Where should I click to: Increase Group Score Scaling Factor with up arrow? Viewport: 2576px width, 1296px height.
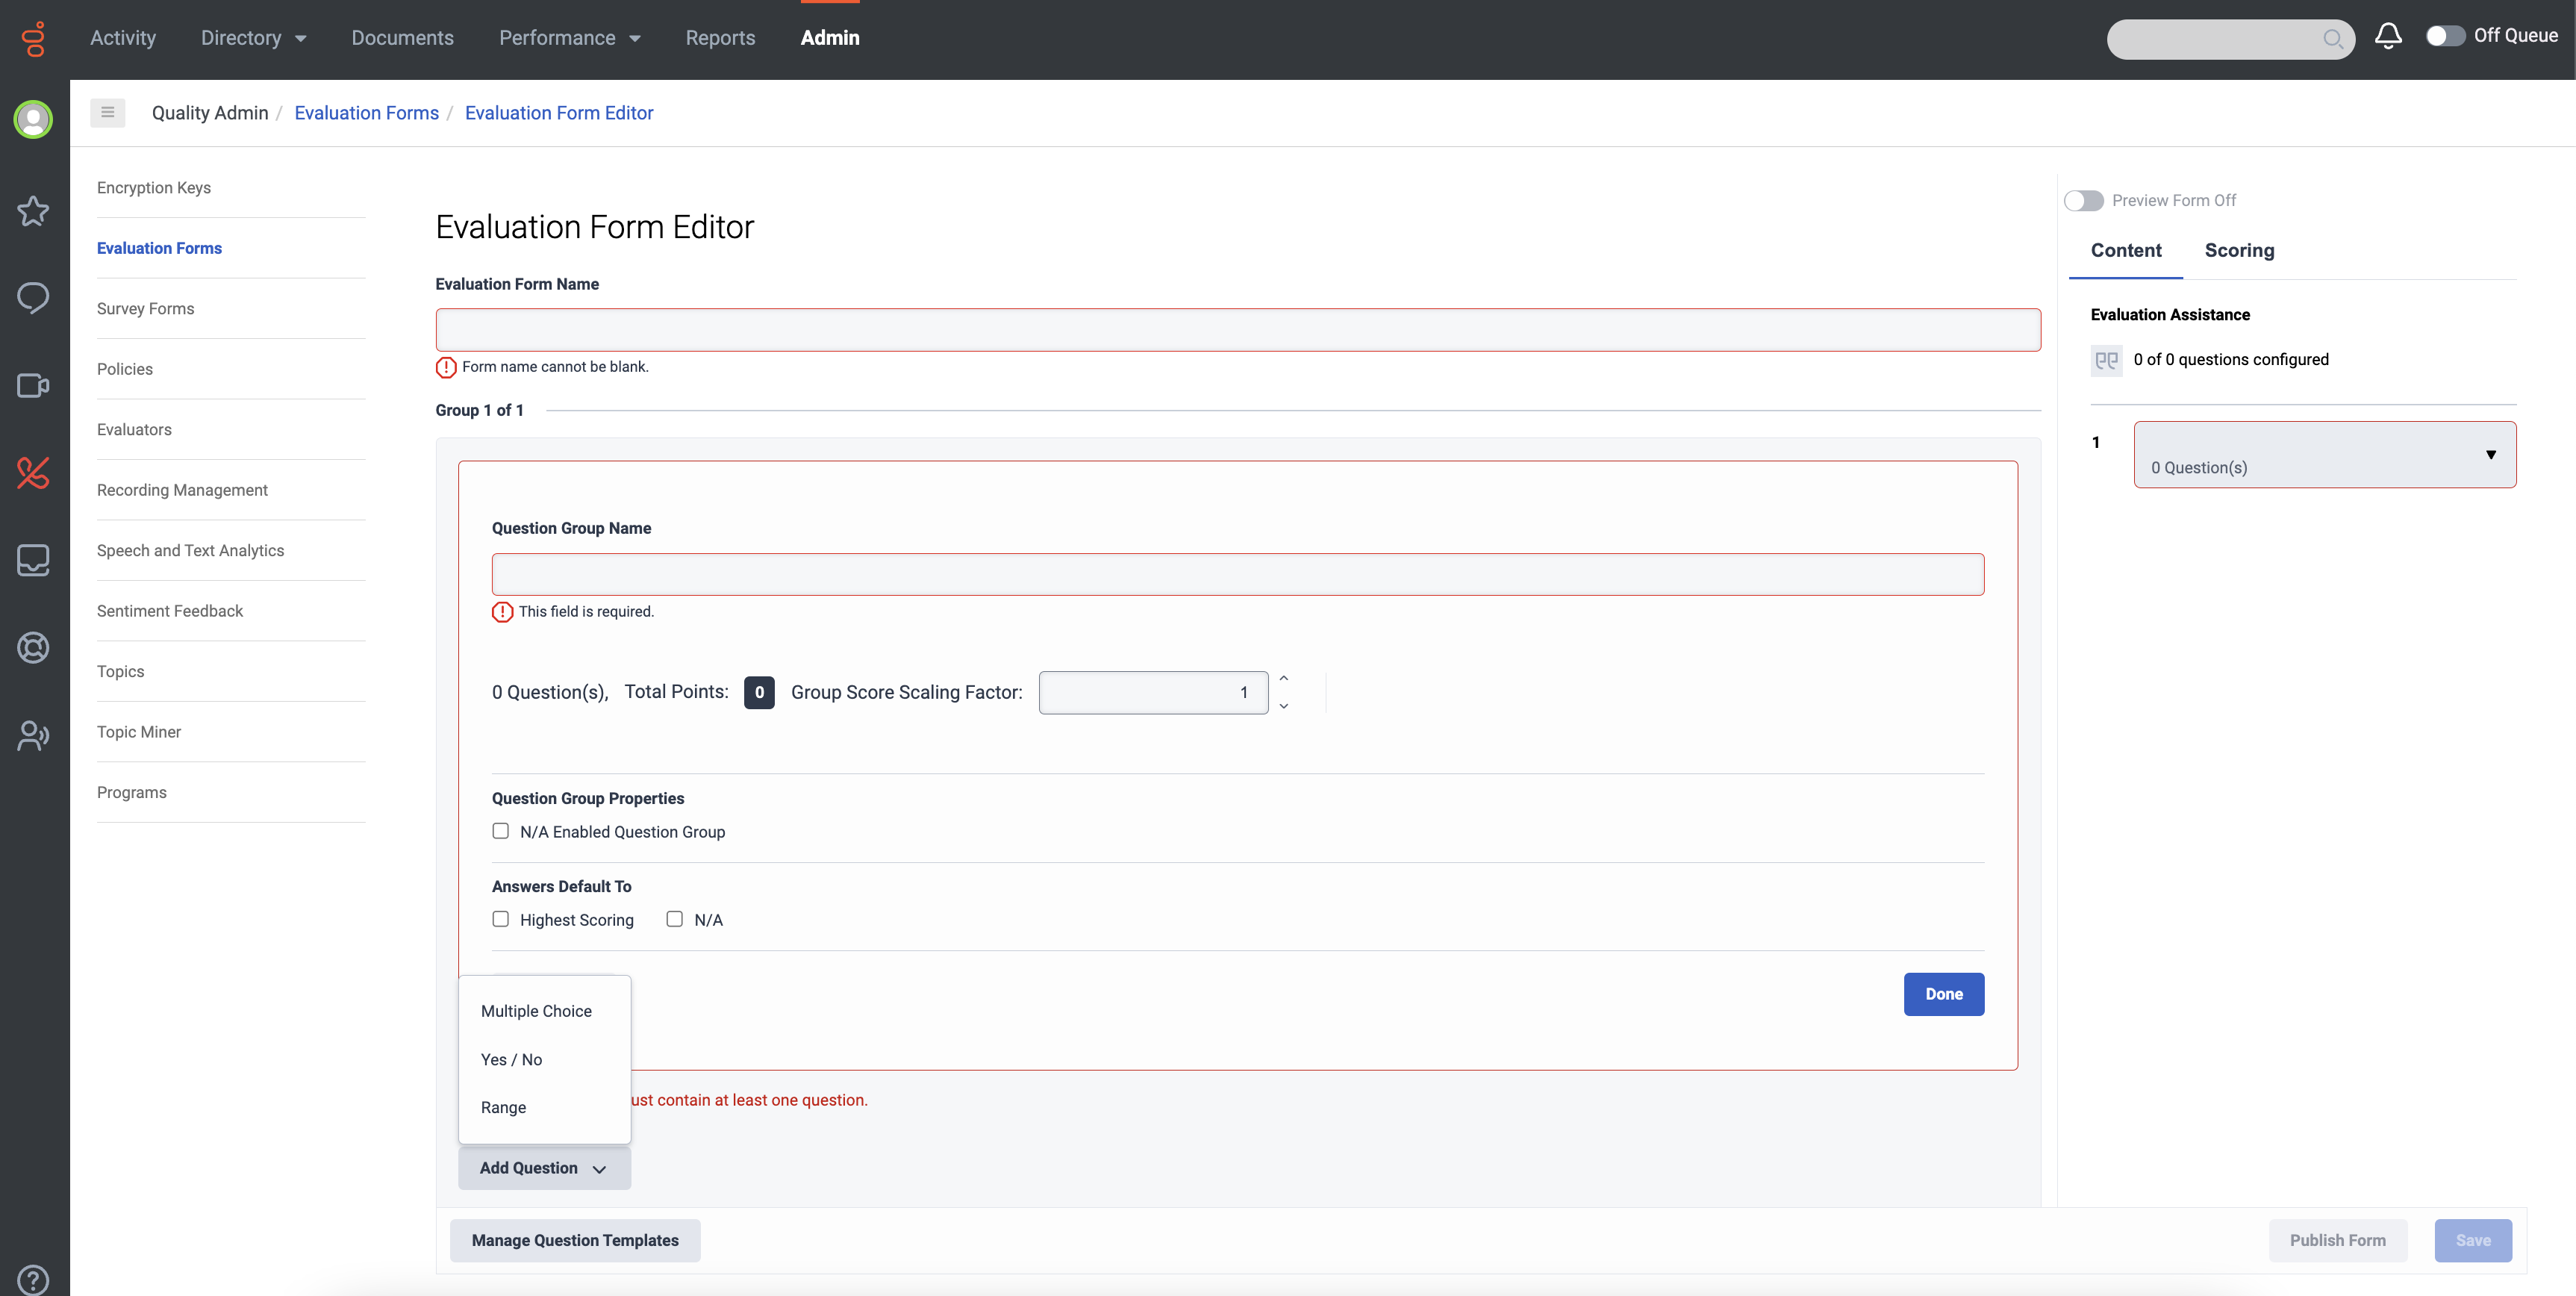click(x=1283, y=678)
